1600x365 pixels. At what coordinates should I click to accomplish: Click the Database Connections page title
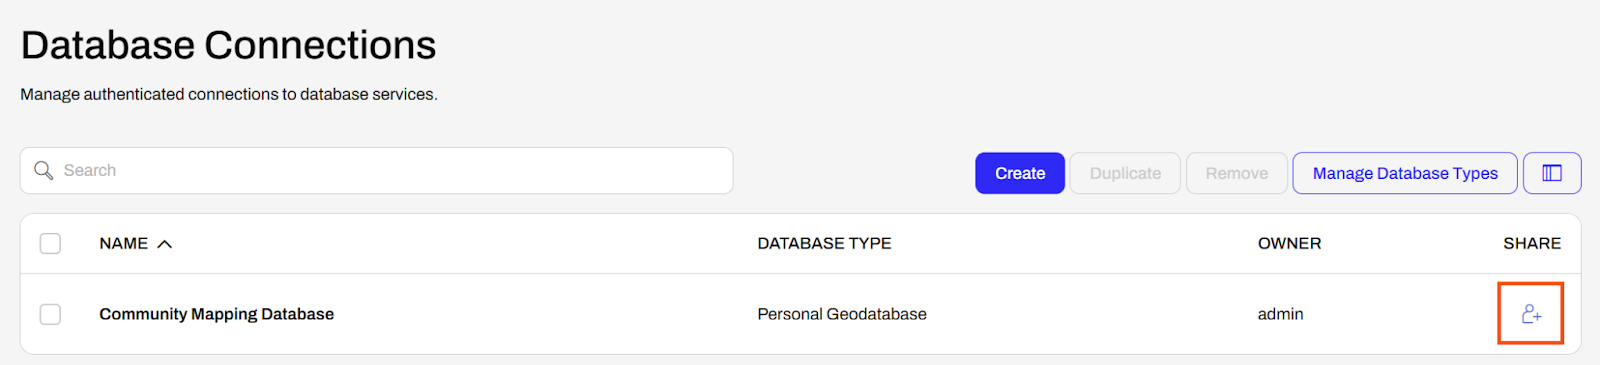[x=228, y=45]
